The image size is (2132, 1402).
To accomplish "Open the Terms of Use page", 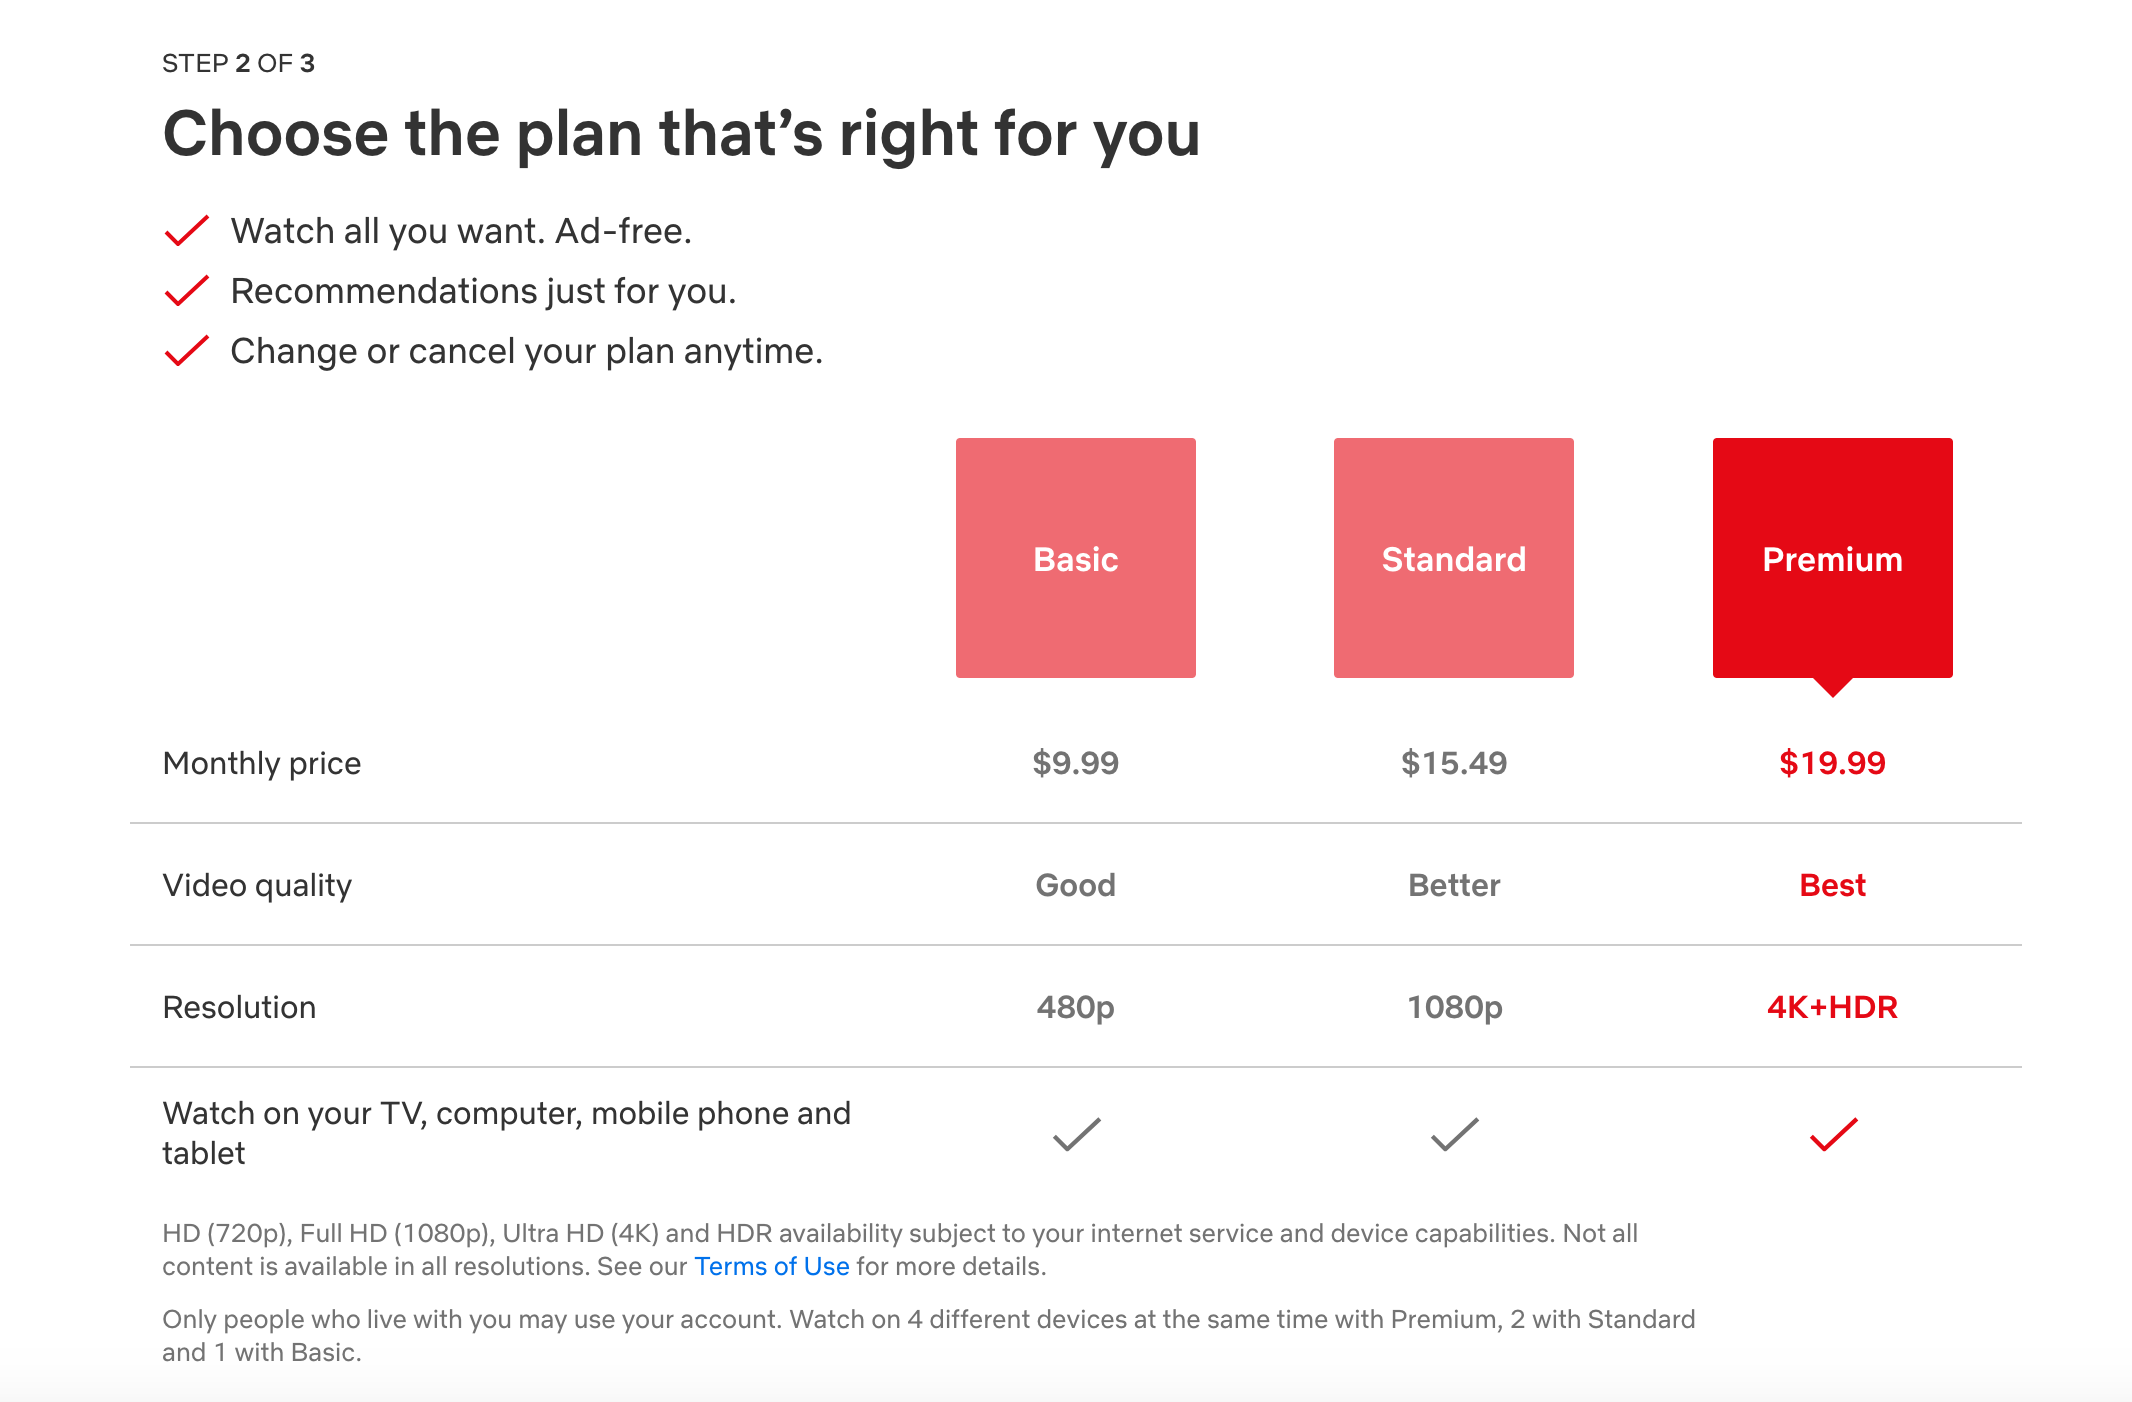I will pyautogui.click(x=771, y=1266).
